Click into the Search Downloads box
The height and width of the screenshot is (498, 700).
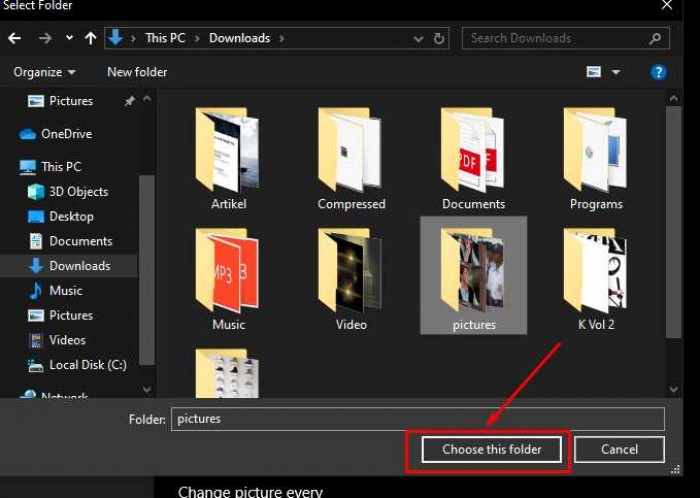coord(566,38)
